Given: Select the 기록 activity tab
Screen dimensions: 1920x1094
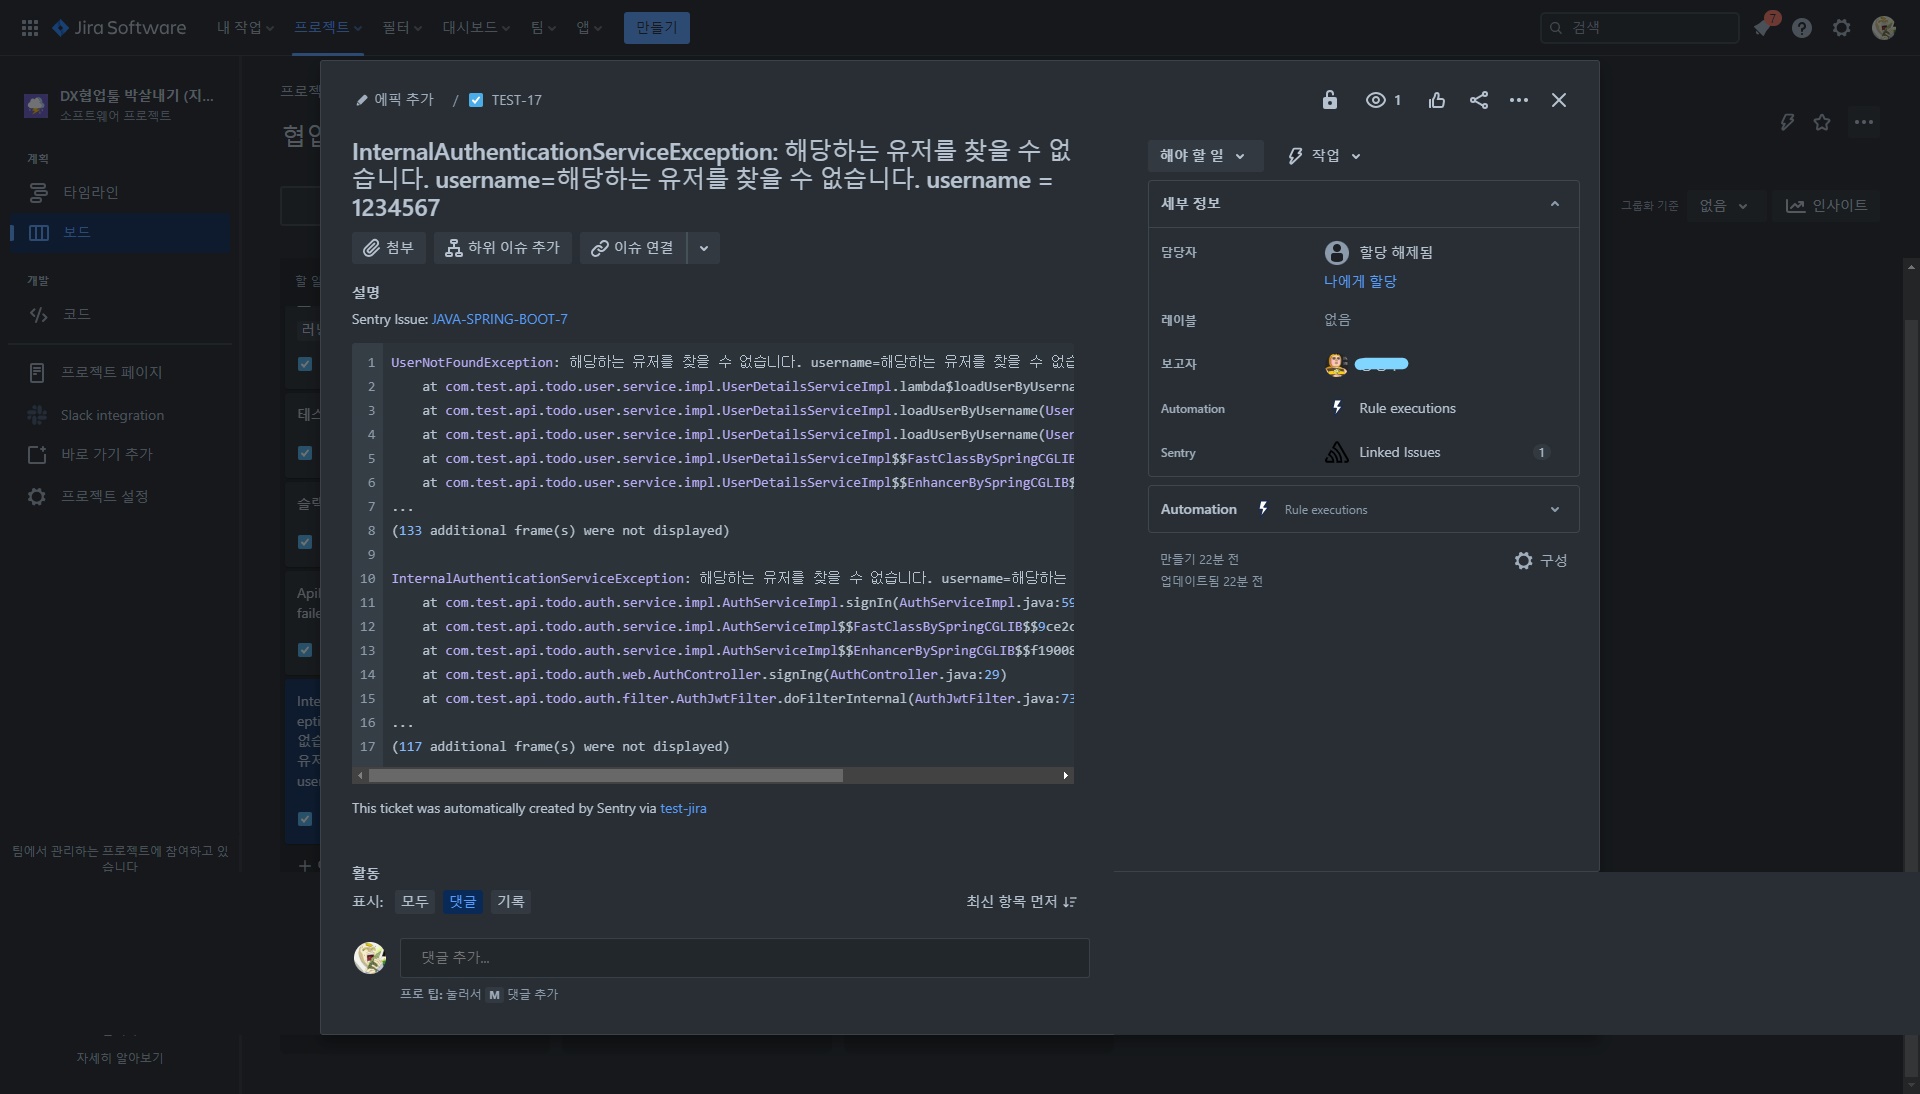Looking at the screenshot, I should [x=511, y=902].
